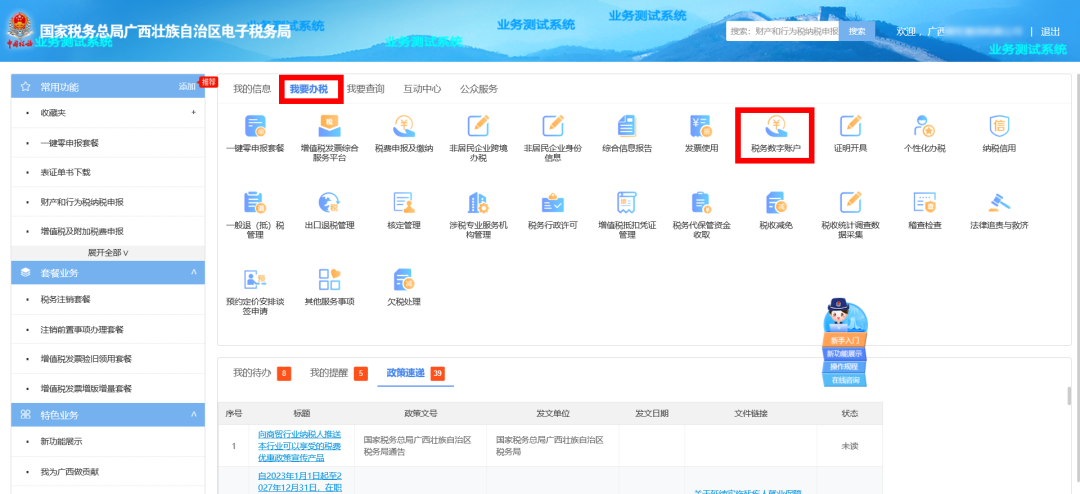
Task: Click the tax bureau emblem logo
Action: (19, 30)
